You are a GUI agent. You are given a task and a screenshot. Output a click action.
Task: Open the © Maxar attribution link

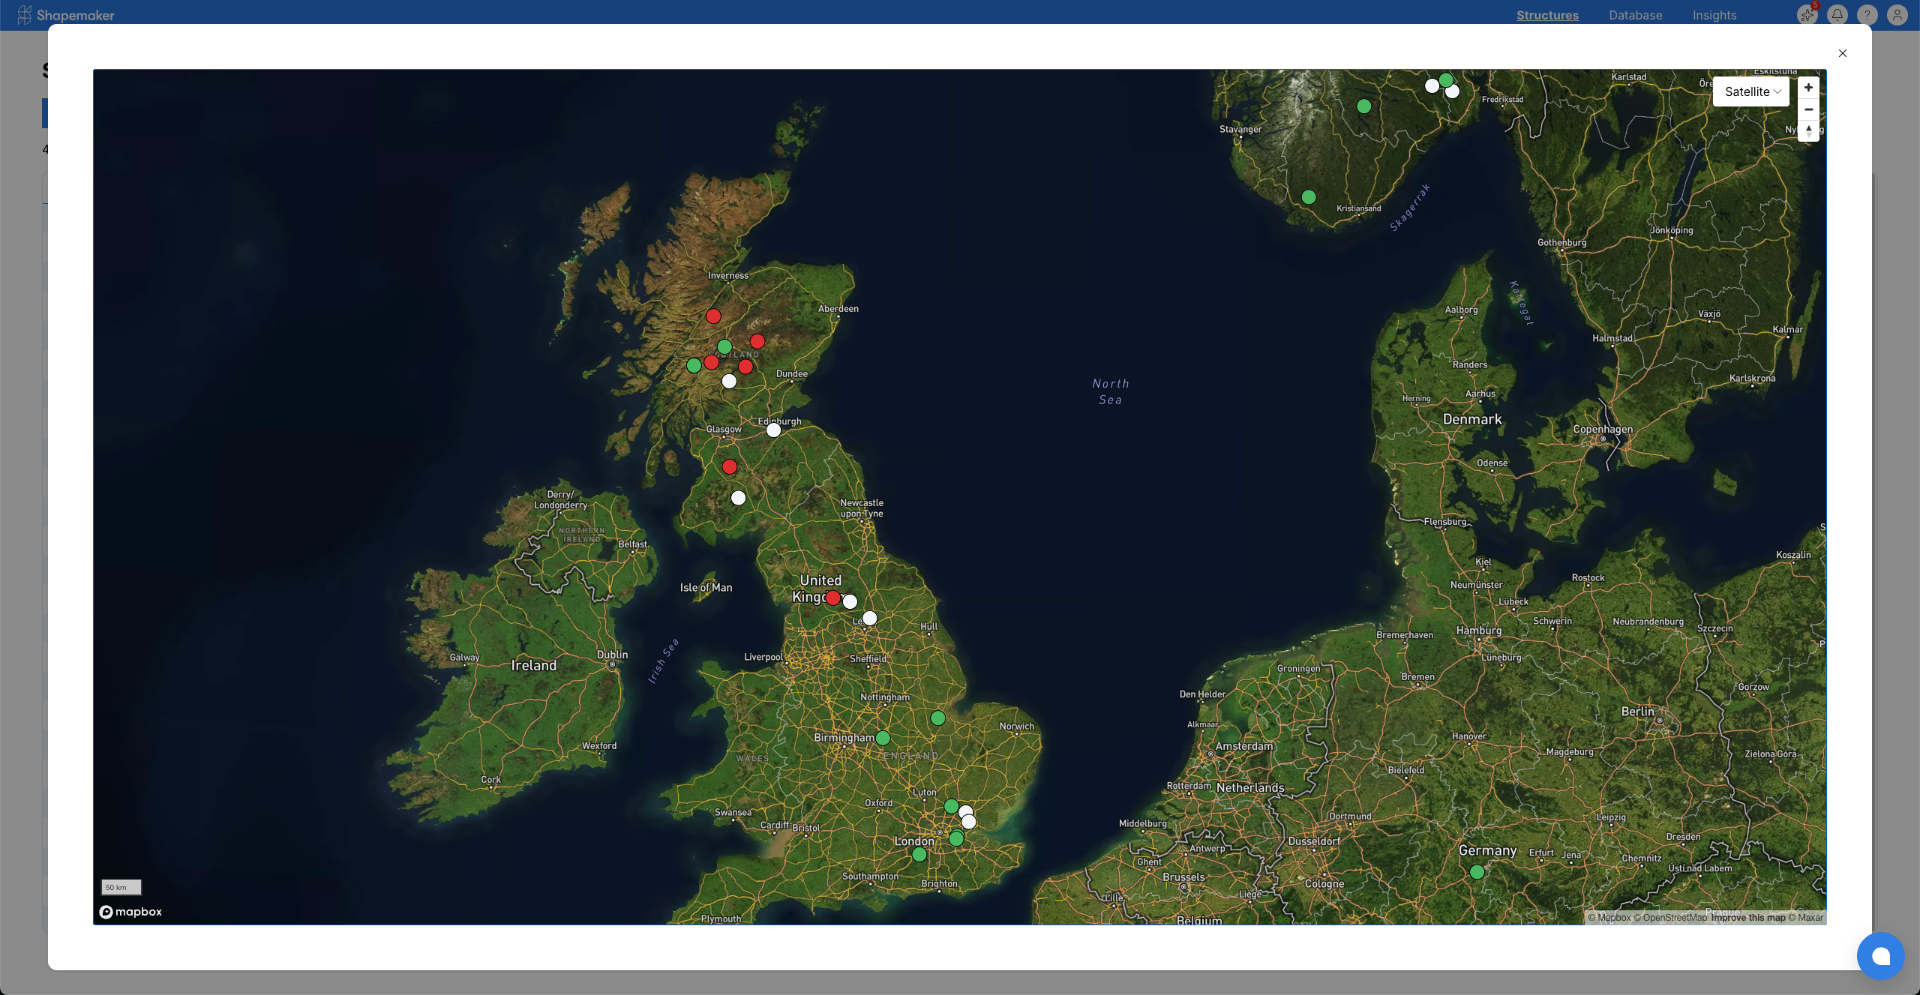point(1806,918)
